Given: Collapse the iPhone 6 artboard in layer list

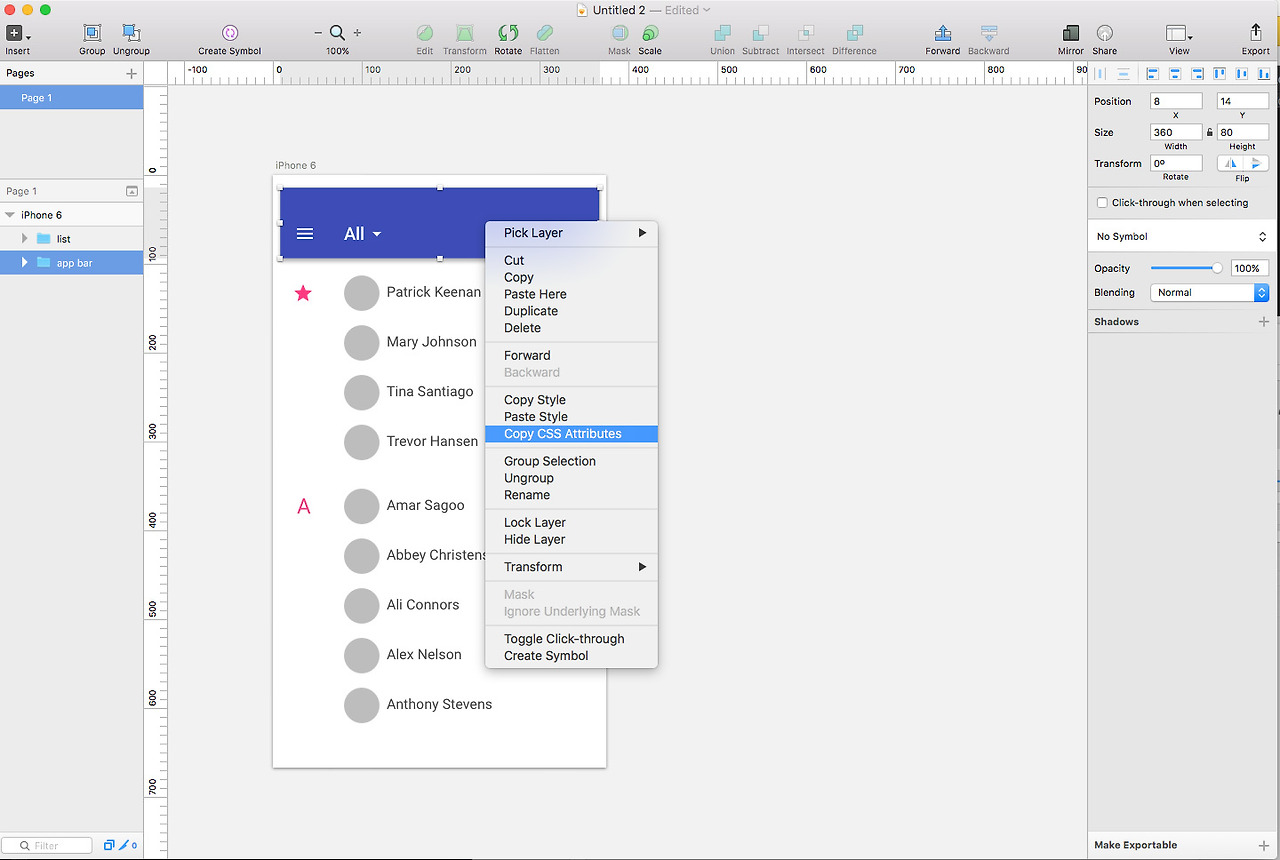Looking at the screenshot, I should click(x=10, y=215).
